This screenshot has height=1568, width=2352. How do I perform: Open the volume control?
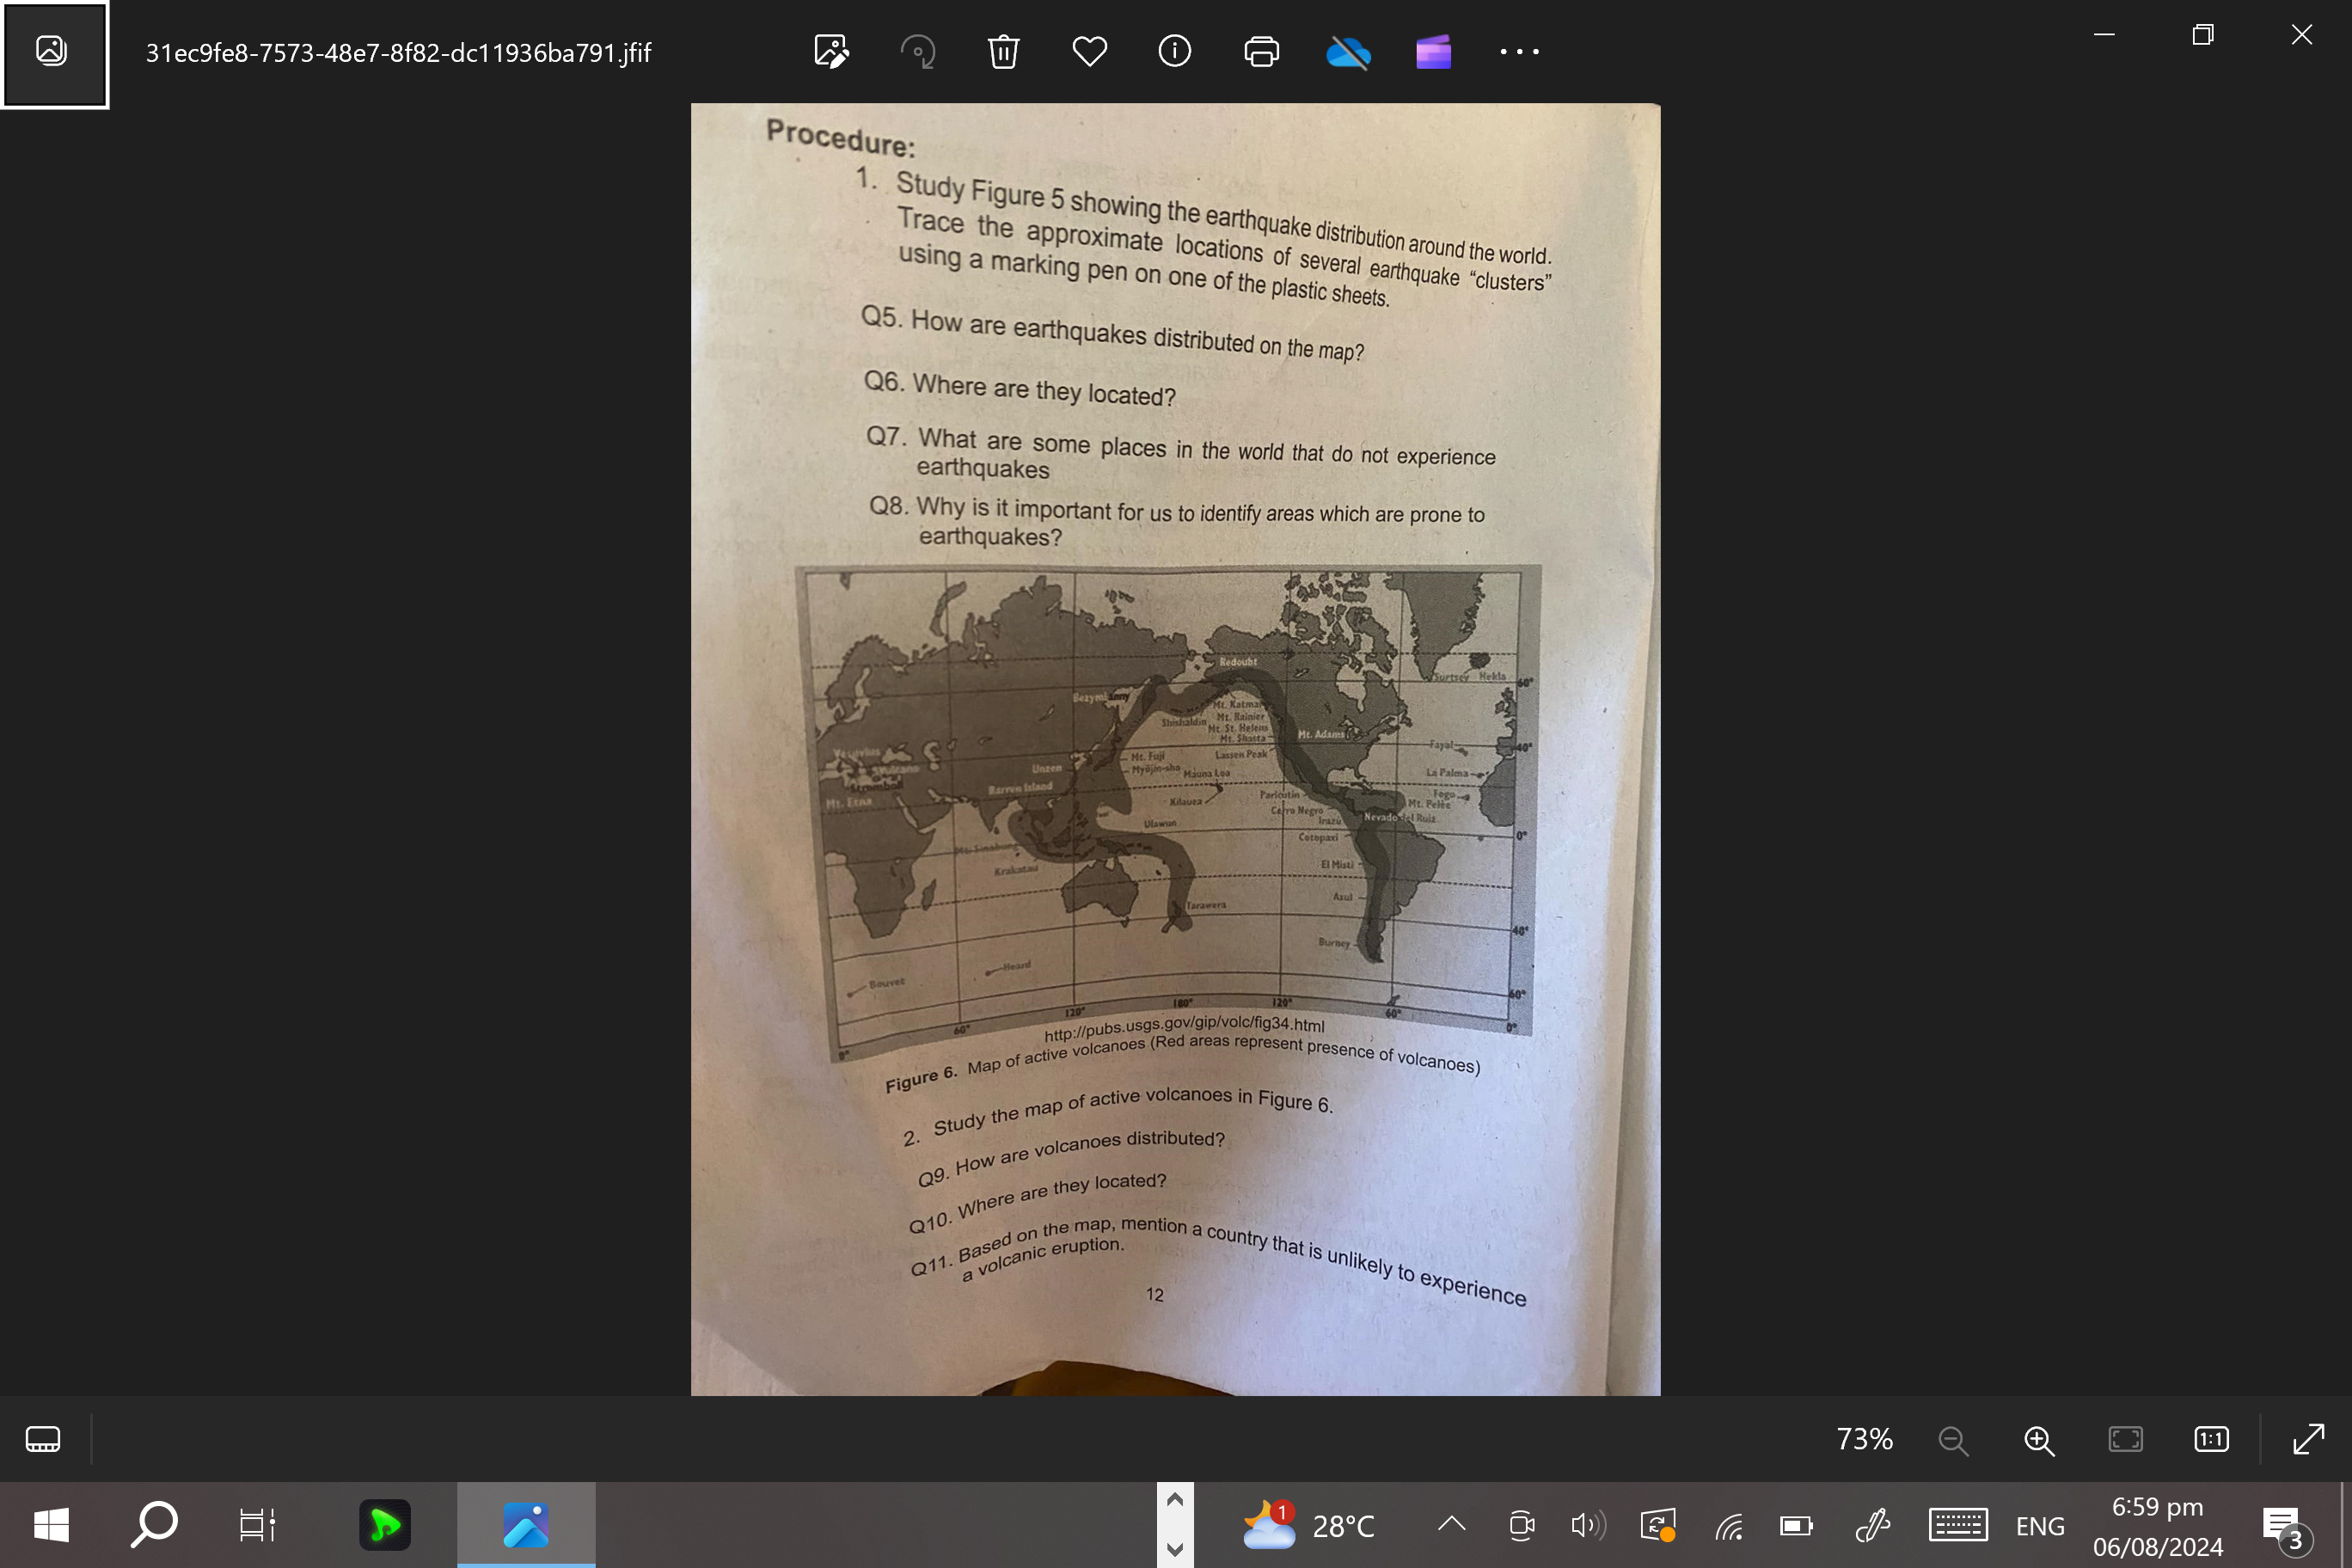(1588, 1525)
